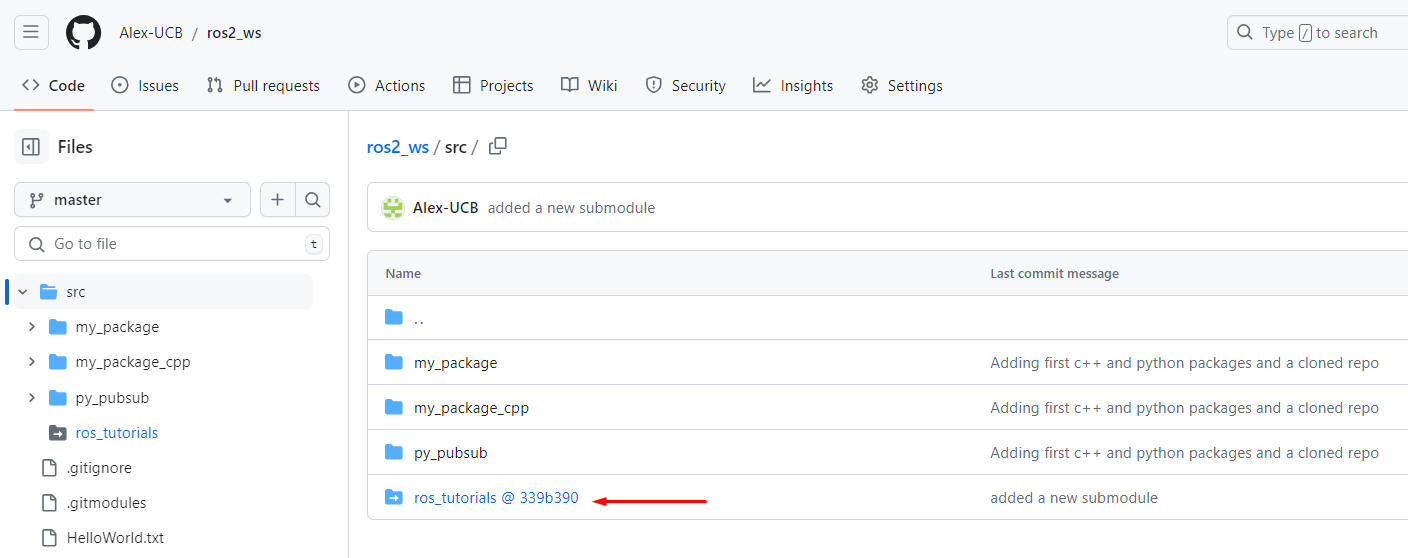
Task: Open my_package_cpp folder in file table
Action: point(471,408)
